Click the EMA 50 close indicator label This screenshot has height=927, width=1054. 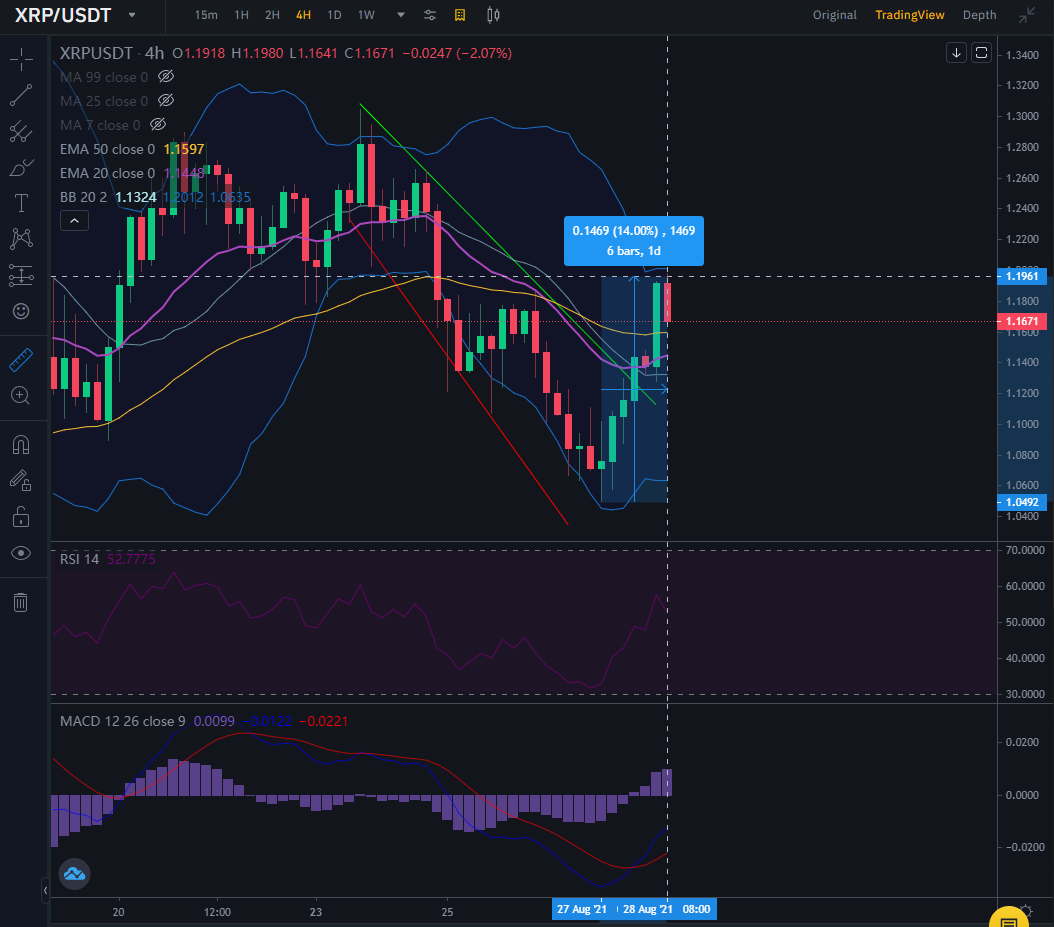coord(108,149)
